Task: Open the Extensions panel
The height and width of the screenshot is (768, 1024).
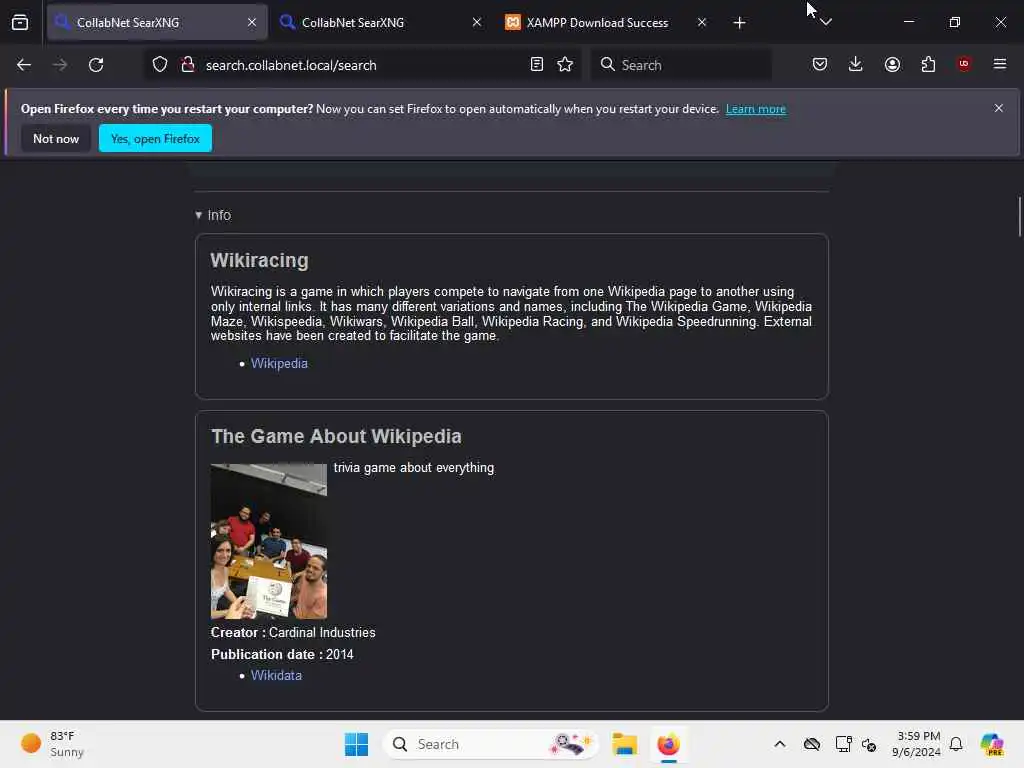Action: click(928, 64)
